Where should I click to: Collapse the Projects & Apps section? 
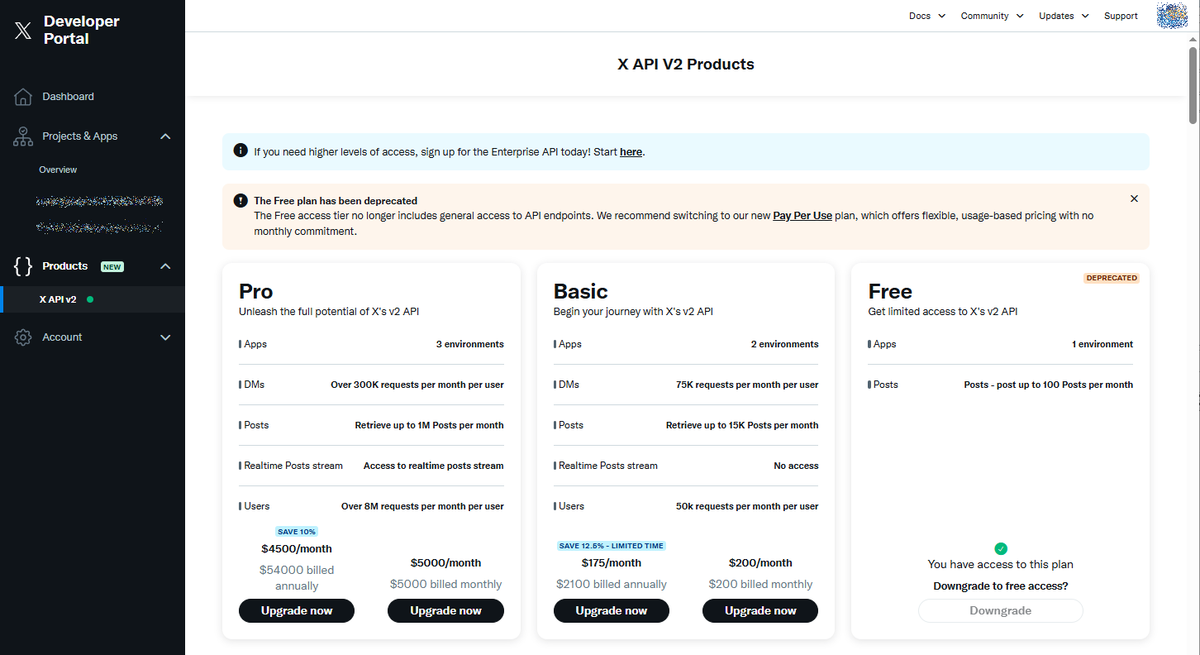(166, 136)
